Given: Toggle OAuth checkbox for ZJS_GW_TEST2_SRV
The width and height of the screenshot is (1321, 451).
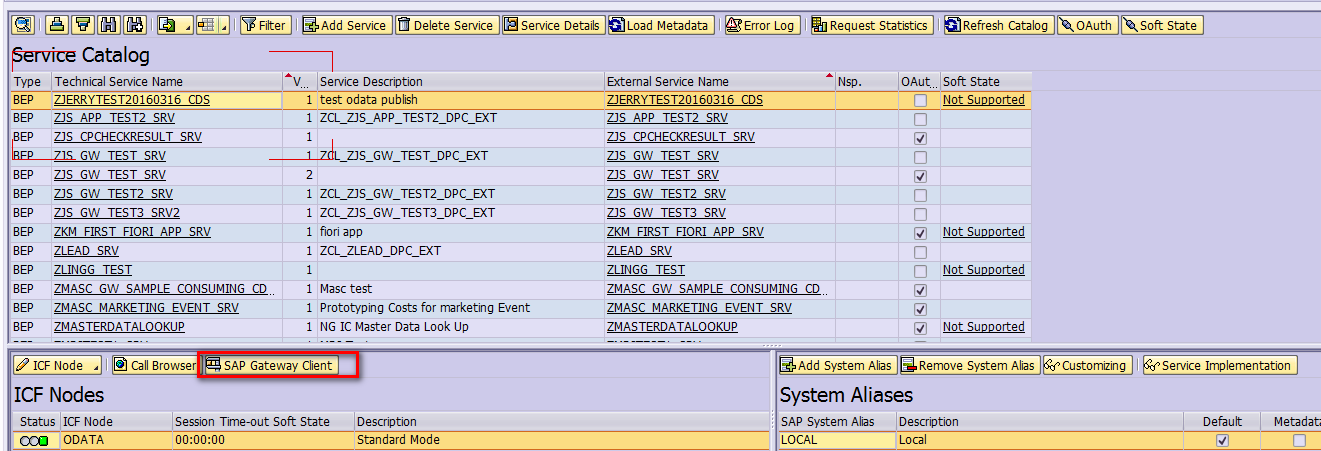Looking at the screenshot, I should click(x=920, y=195).
